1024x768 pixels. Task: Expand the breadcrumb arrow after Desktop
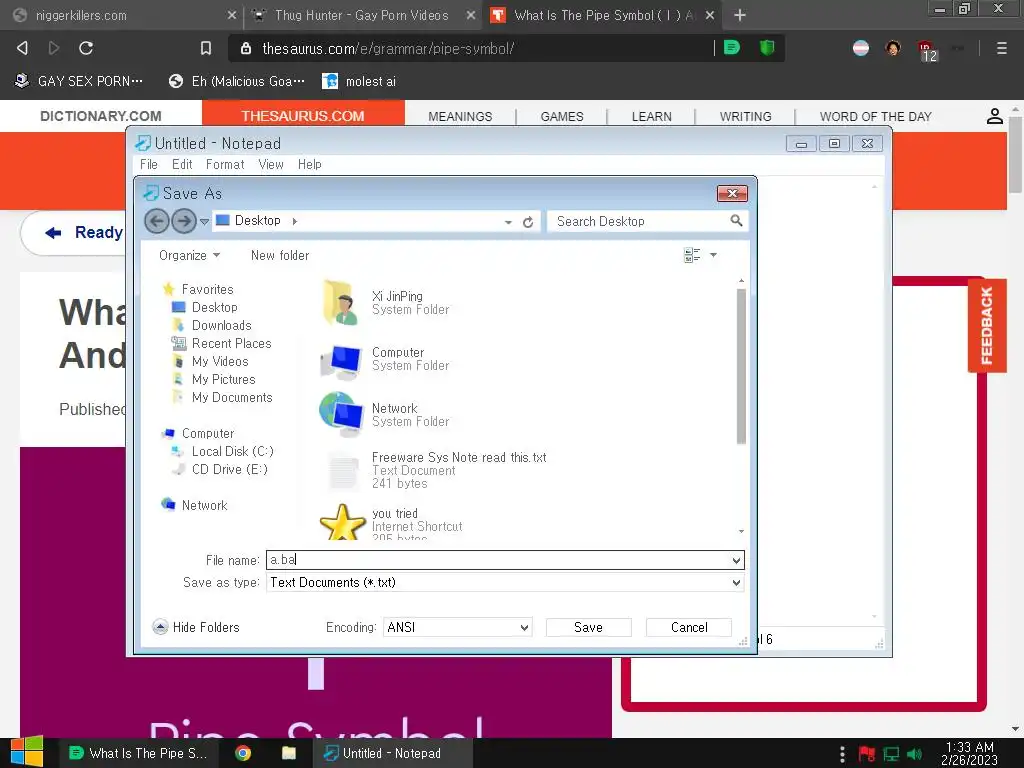(x=295, y=221)
